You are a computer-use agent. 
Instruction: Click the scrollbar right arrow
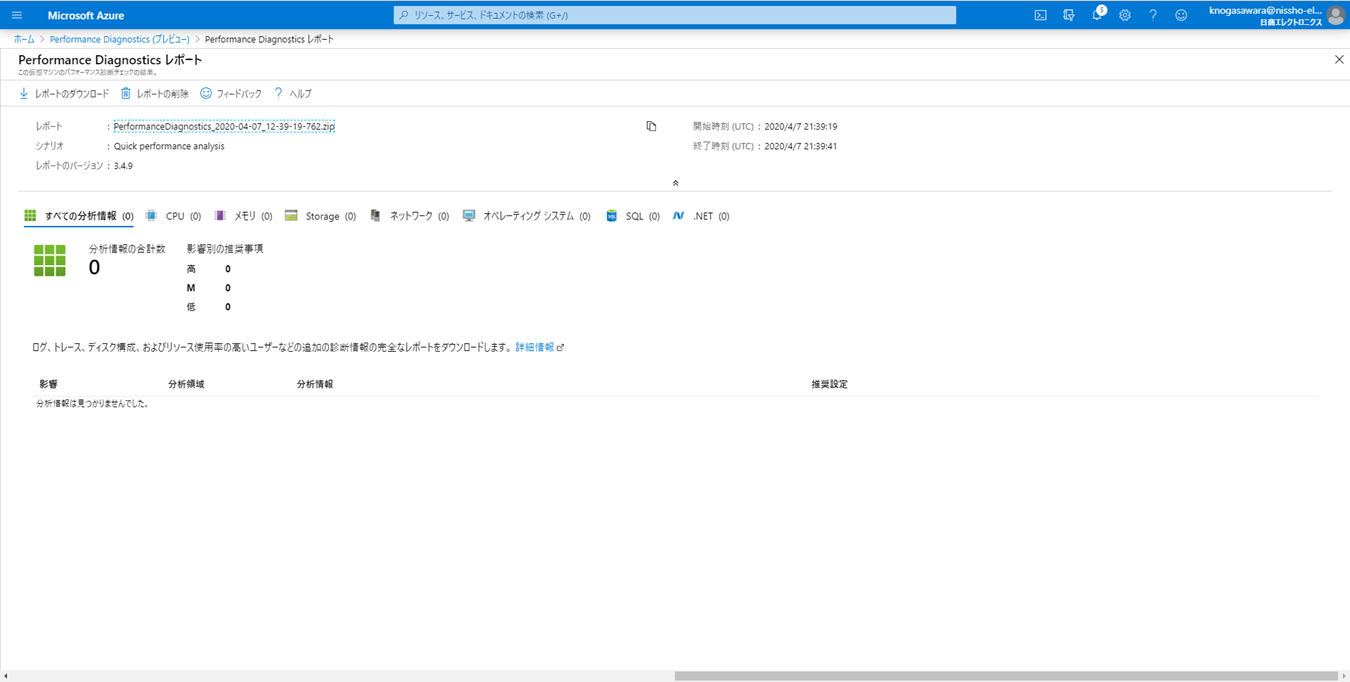[1344, 676]
